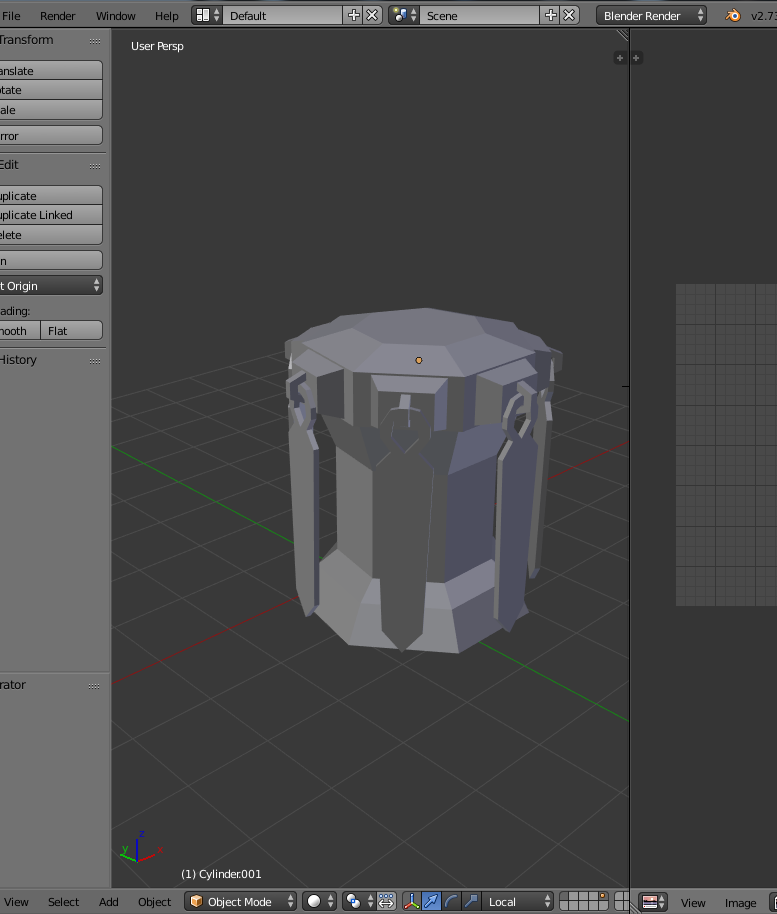
Task: Click the History panel grip dots
Action: click(95, 361)
